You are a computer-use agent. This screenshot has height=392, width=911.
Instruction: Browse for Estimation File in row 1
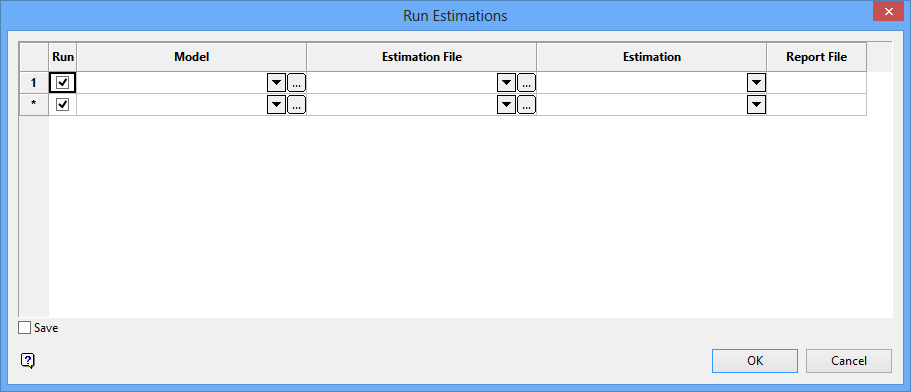526,83
